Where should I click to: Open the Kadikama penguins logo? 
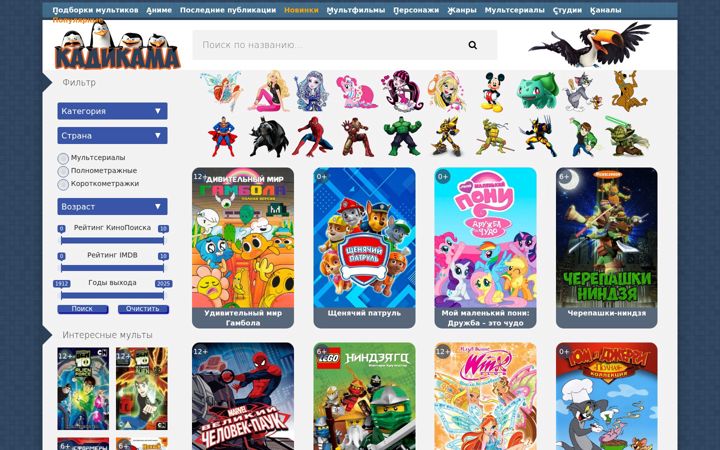(x=117, y=46)
